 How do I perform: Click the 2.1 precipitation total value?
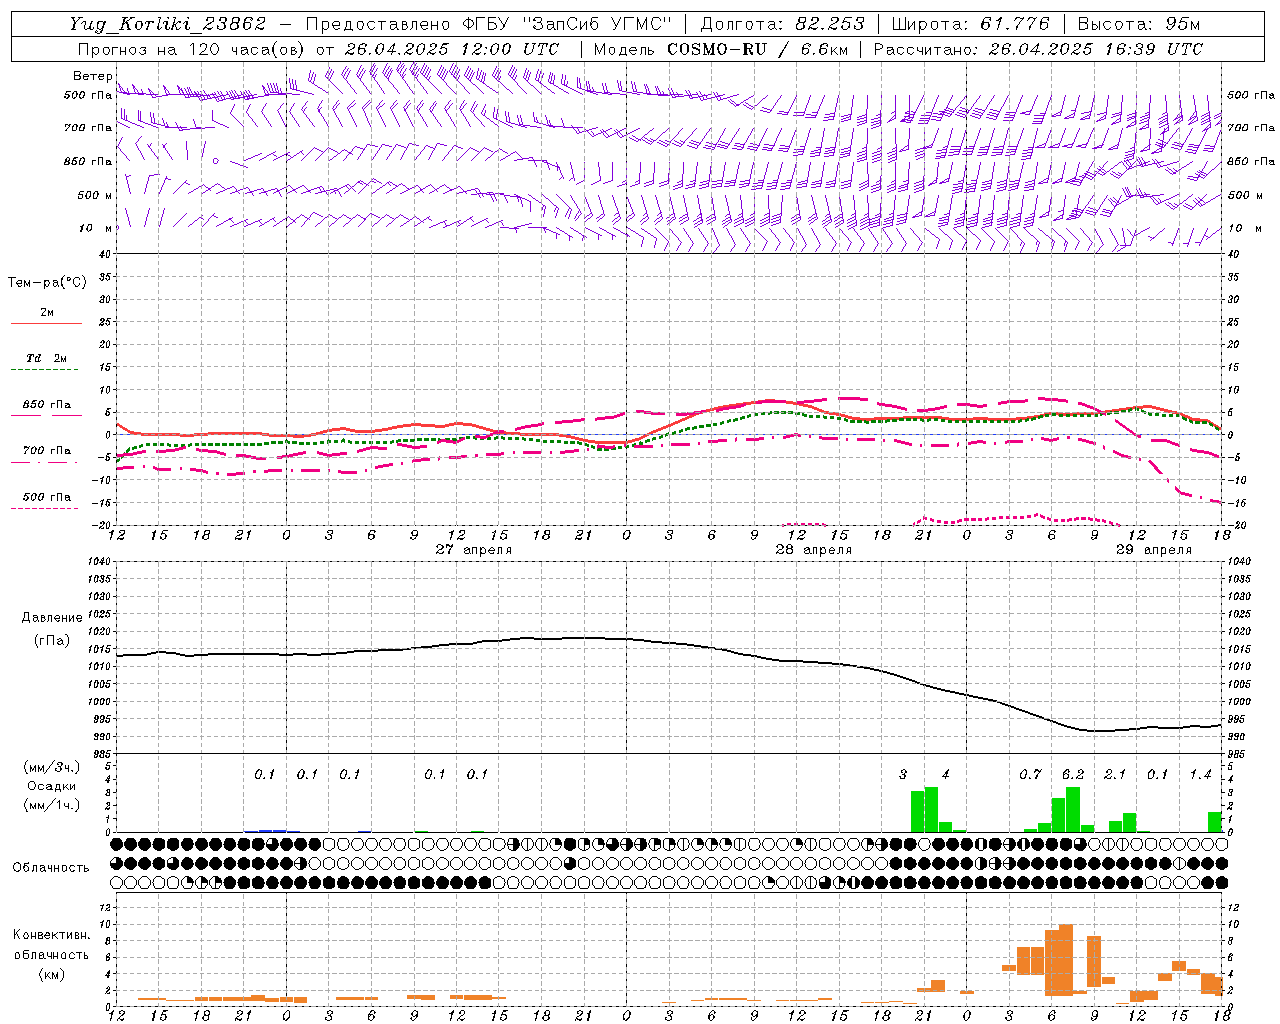click(1115, 774)
